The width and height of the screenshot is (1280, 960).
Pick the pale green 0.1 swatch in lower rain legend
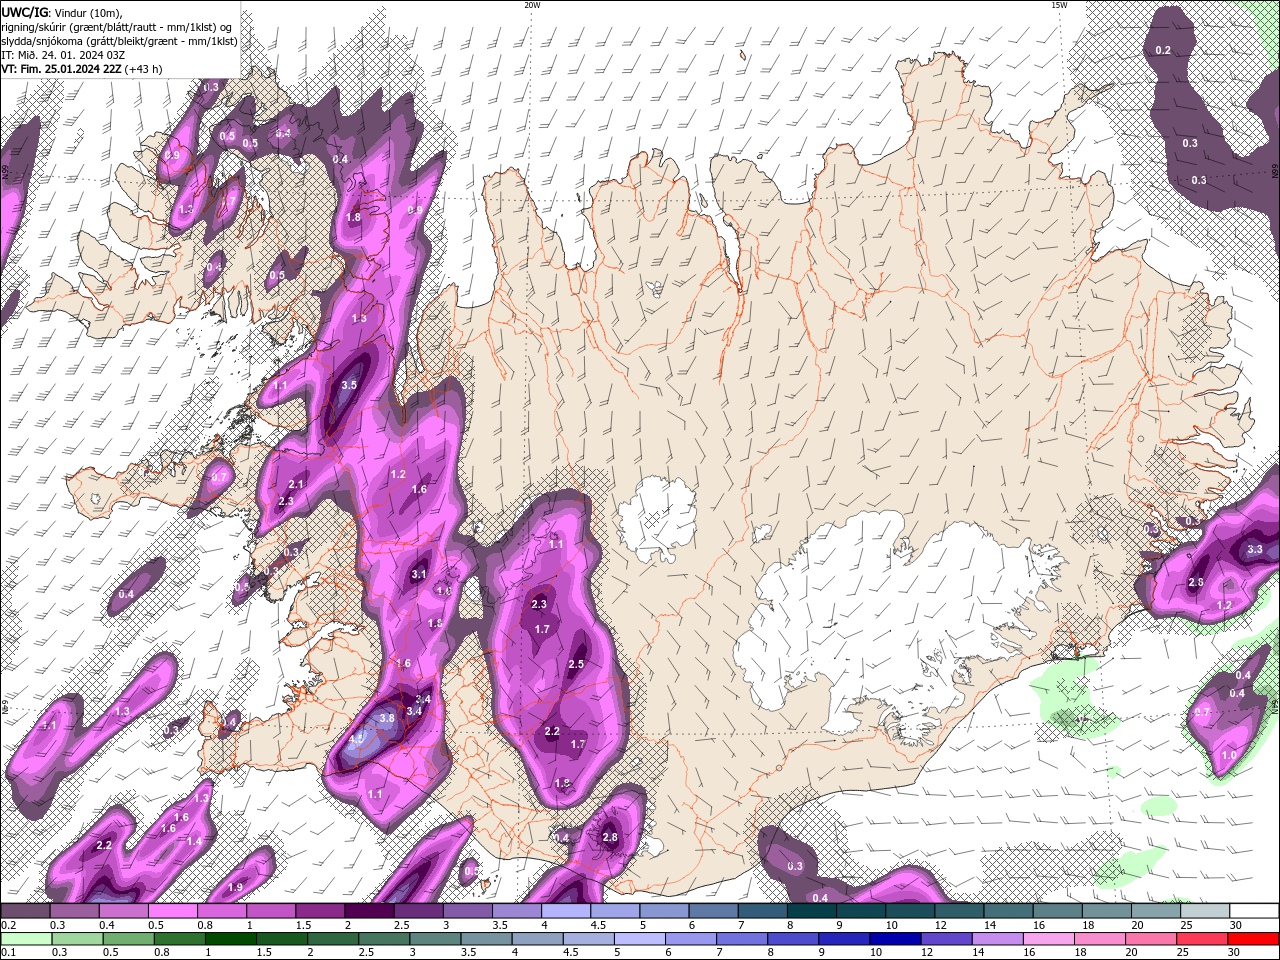pos(26,939)
